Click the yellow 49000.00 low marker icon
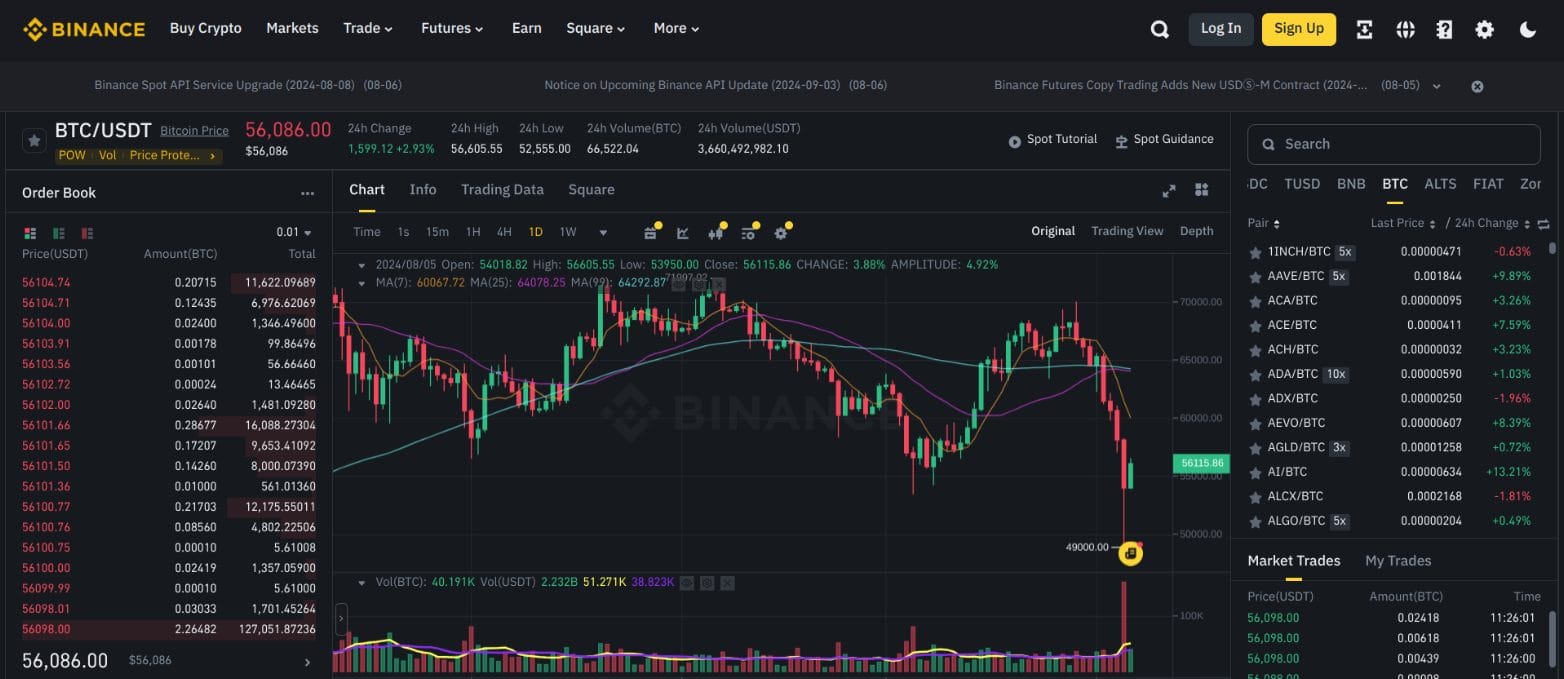The width and height of the screenshot is (1564, 679). click(1130, 553)
